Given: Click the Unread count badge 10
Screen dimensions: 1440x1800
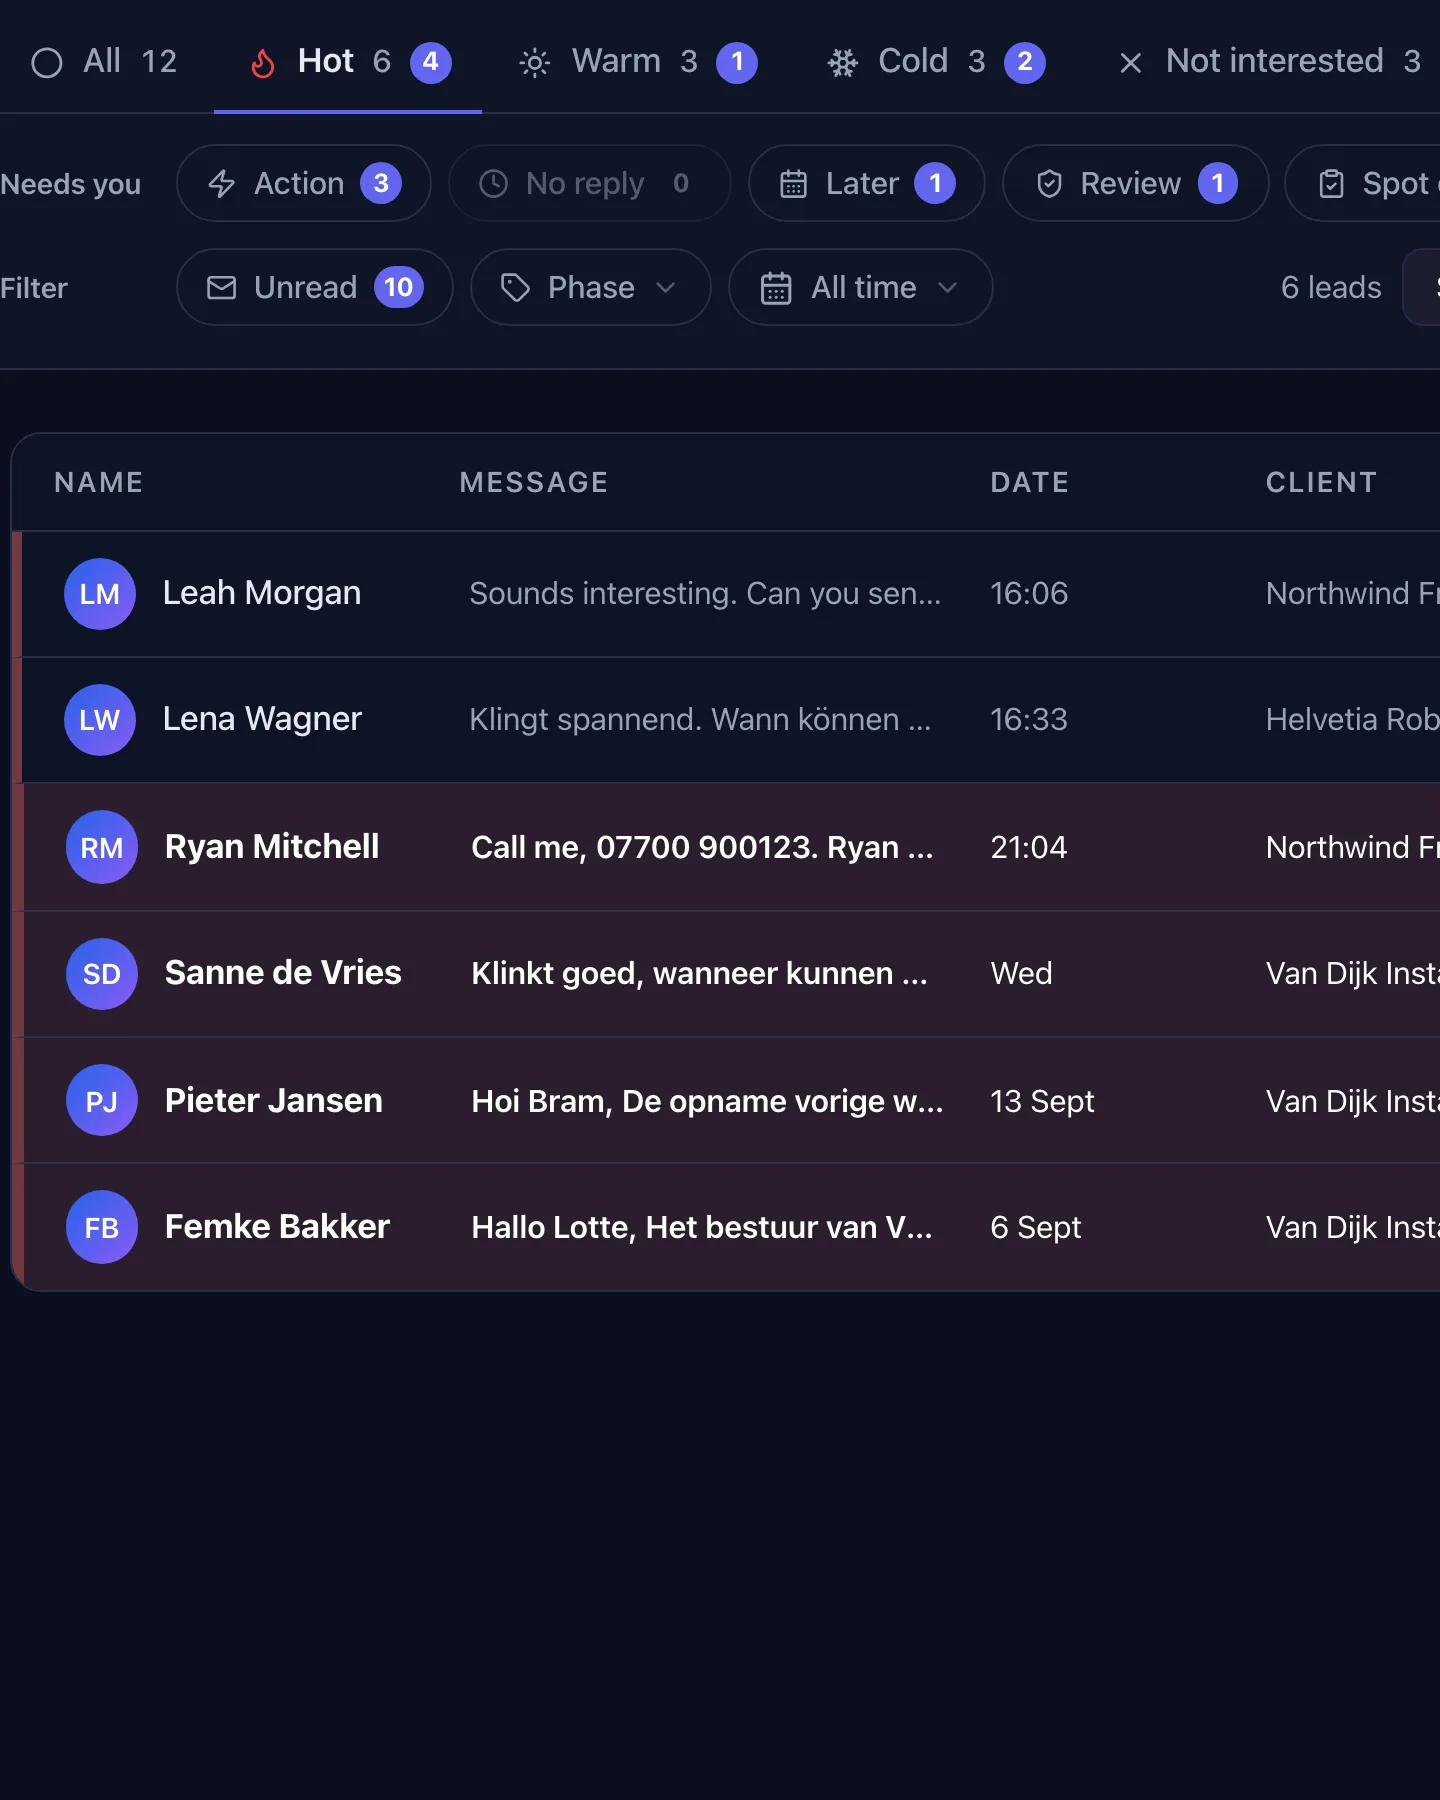Looking at the screenshot, I should 399,287.
